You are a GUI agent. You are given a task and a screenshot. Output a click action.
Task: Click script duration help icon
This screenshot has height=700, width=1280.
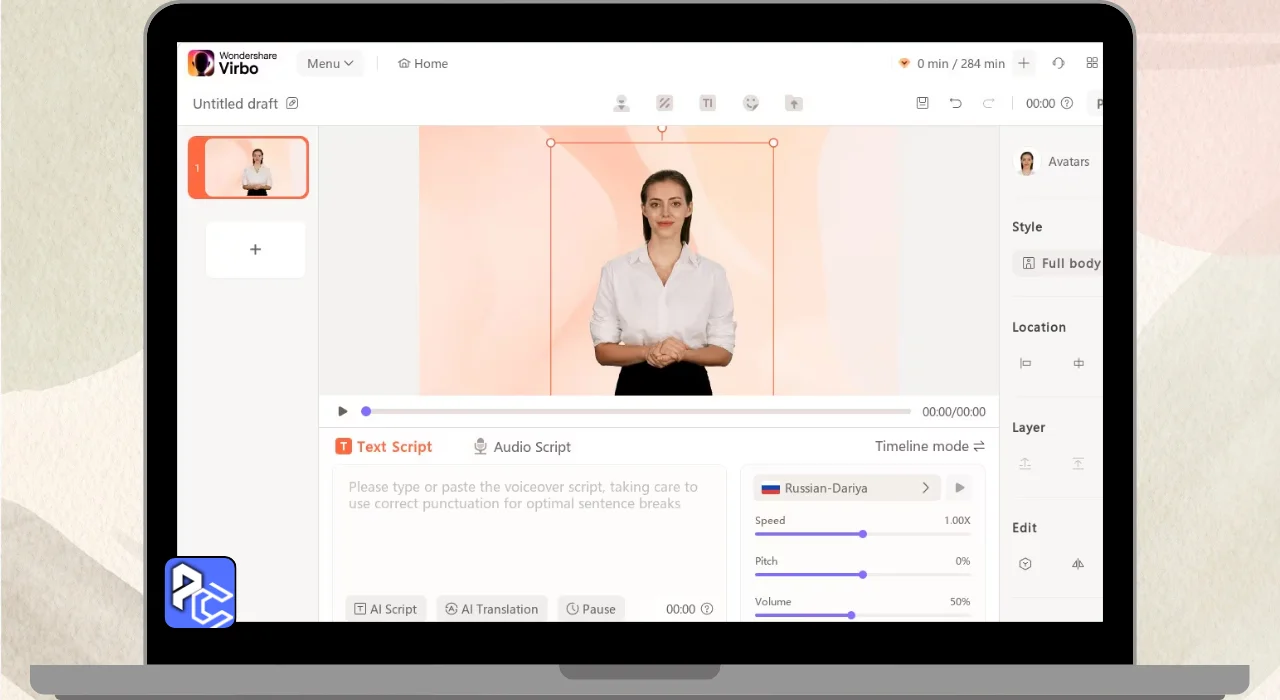[707, 609]
